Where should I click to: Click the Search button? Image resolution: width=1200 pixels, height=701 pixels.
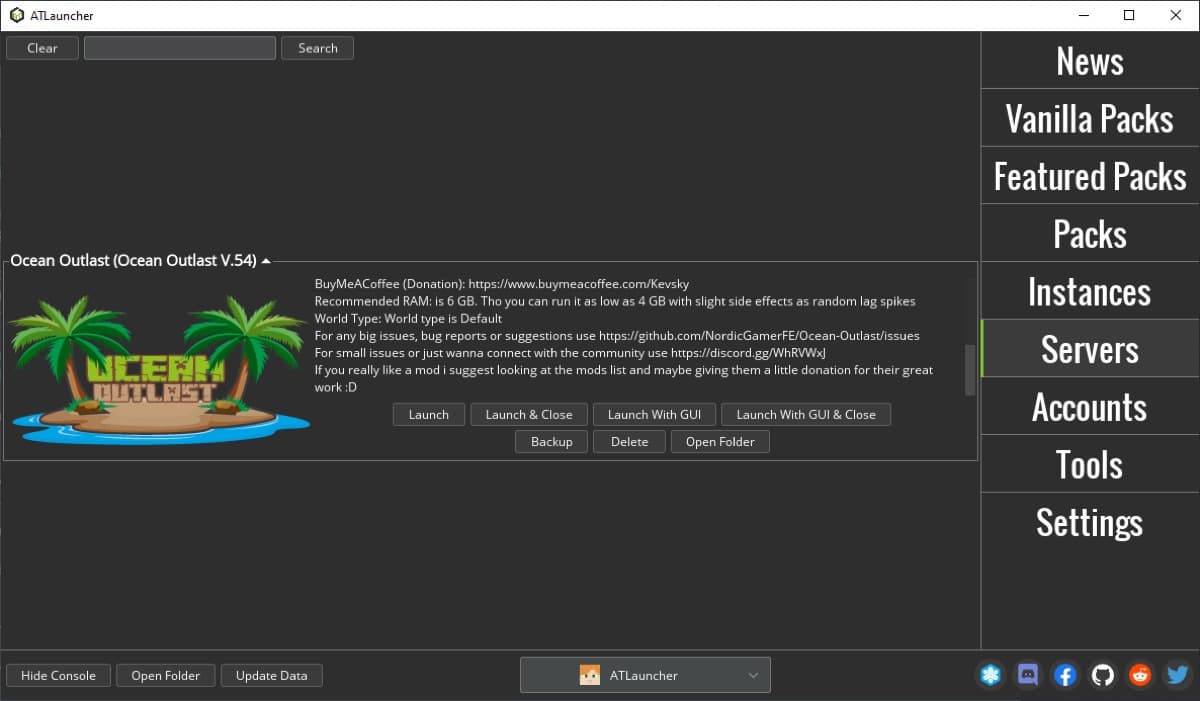(318, 48)
